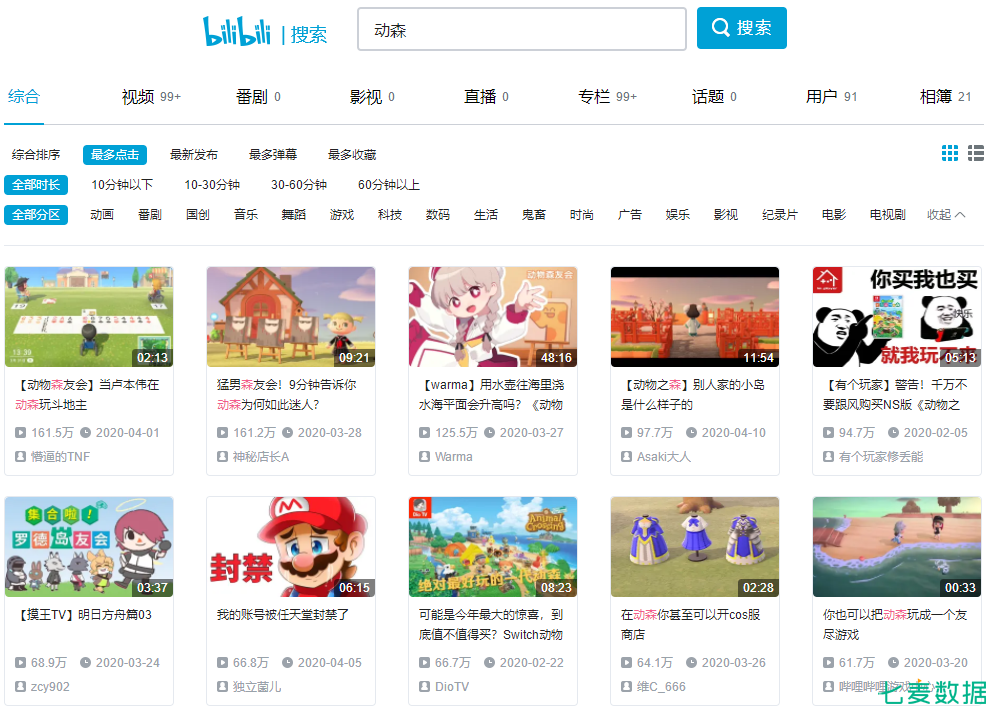Filter by 游戏 category

[341, 215]
